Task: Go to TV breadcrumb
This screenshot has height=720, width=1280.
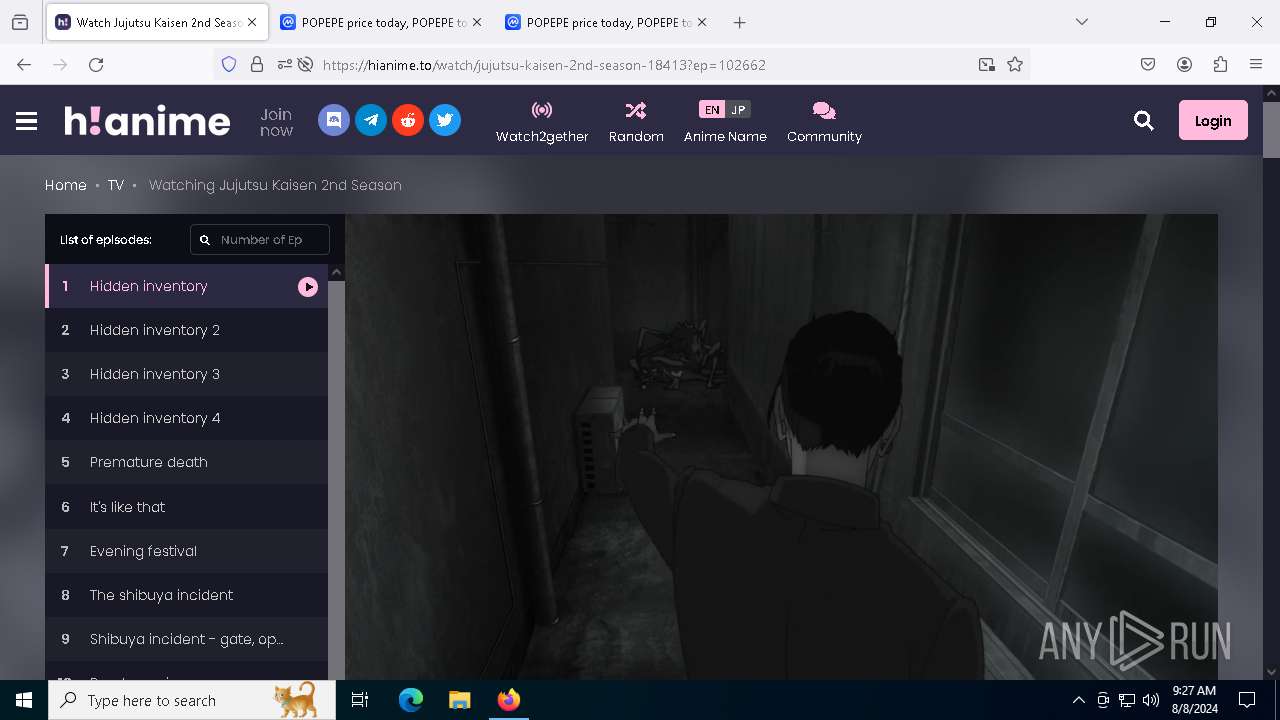Action: pos(116,185)
